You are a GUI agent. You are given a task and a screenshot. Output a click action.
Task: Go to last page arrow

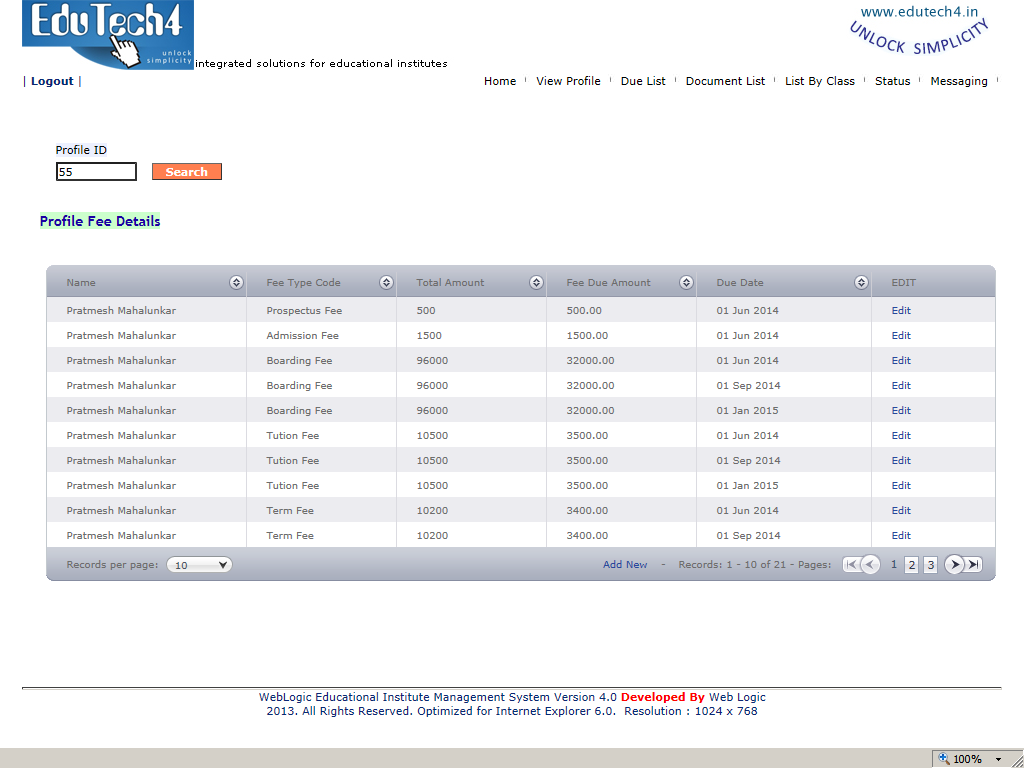pyautogui.click(x=973, y=564)
